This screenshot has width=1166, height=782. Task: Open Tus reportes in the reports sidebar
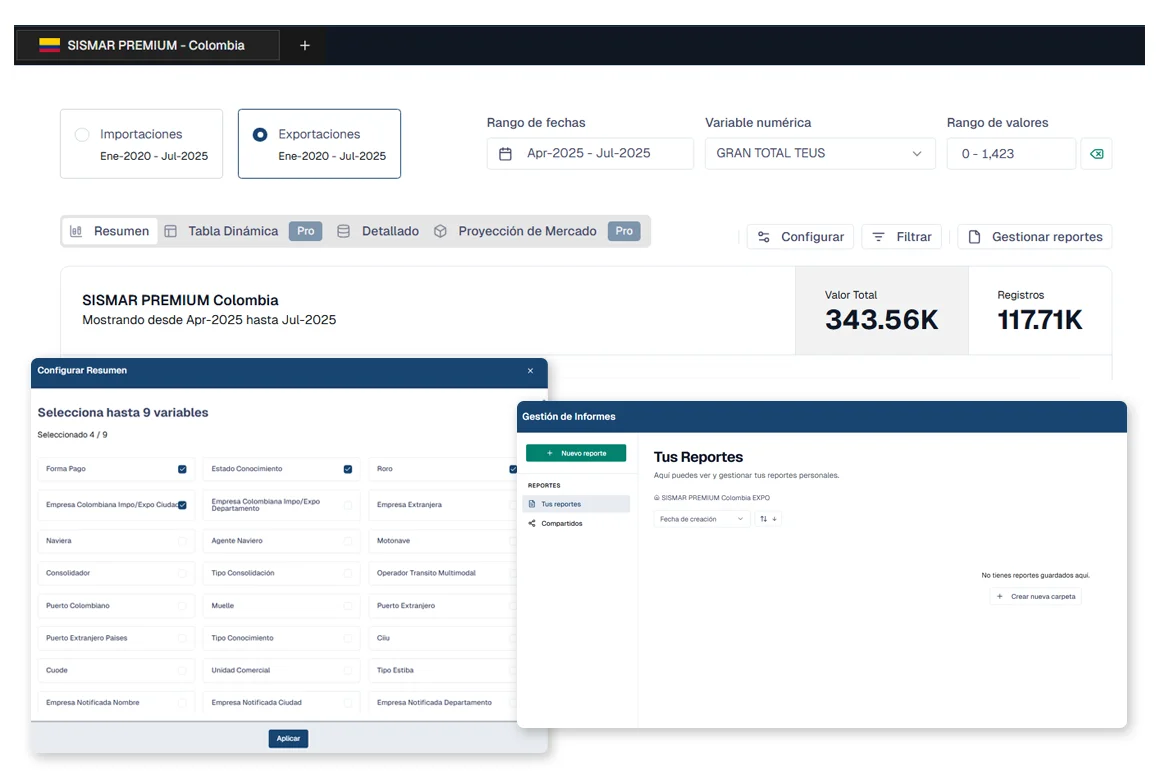[x=577, y=504]
